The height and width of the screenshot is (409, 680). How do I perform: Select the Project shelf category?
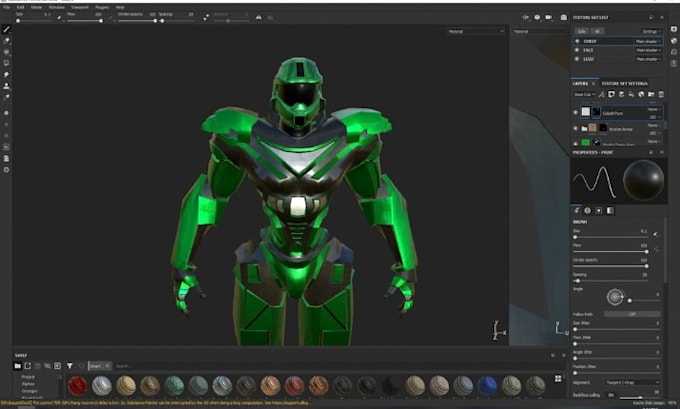28,377
